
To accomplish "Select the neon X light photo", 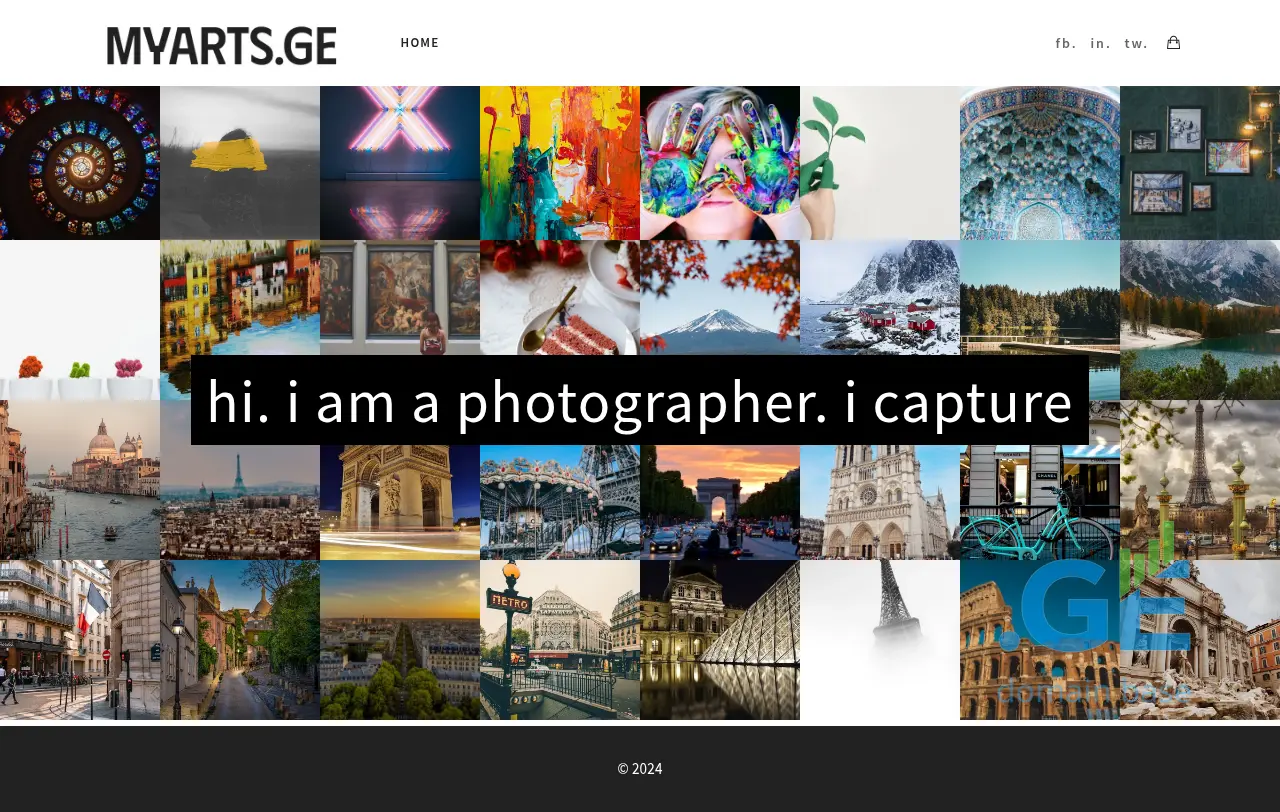I will tap(400, 163).
